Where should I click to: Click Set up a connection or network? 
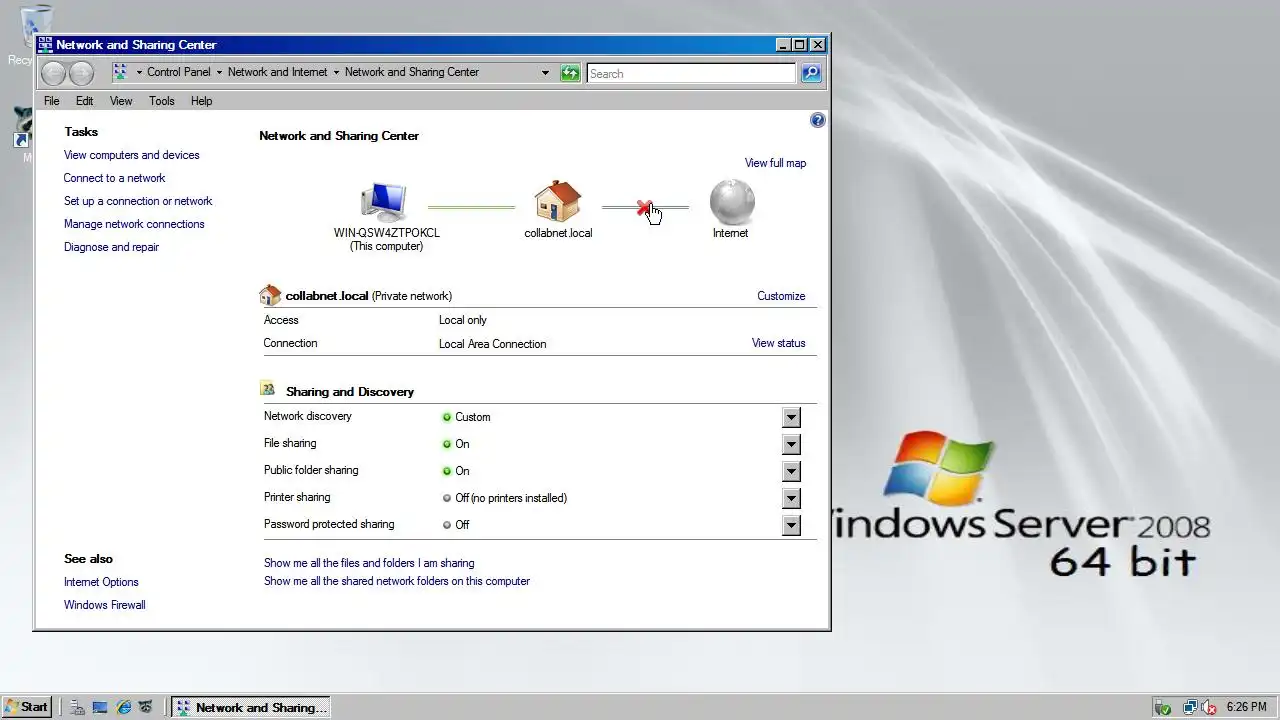click(138, 201)
